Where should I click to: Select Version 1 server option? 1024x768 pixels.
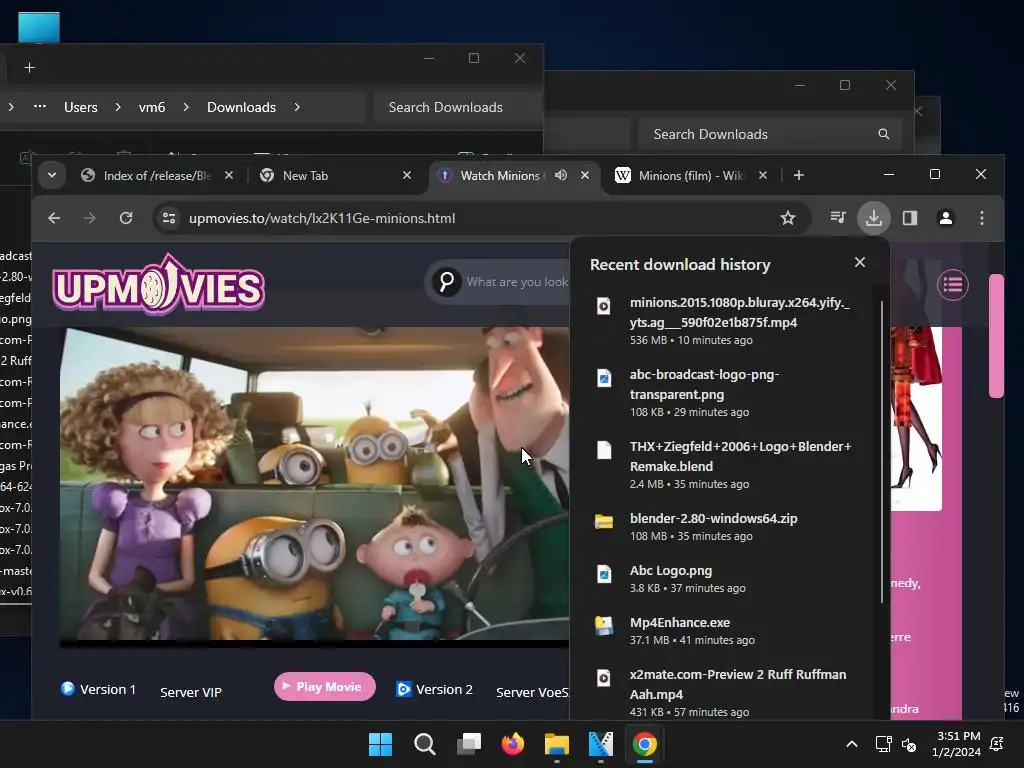pos(99,689)
